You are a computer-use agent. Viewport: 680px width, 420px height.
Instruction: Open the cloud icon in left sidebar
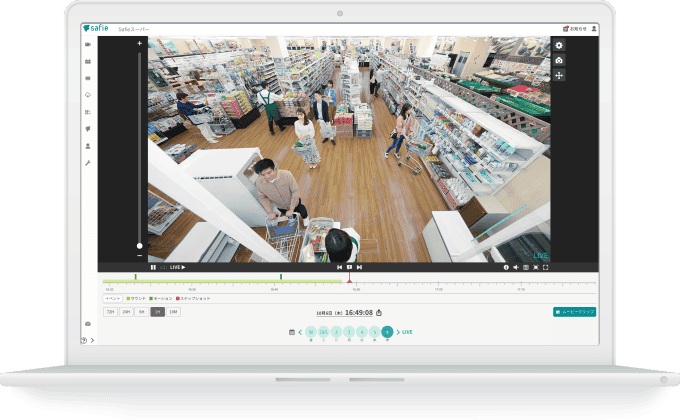89,94
